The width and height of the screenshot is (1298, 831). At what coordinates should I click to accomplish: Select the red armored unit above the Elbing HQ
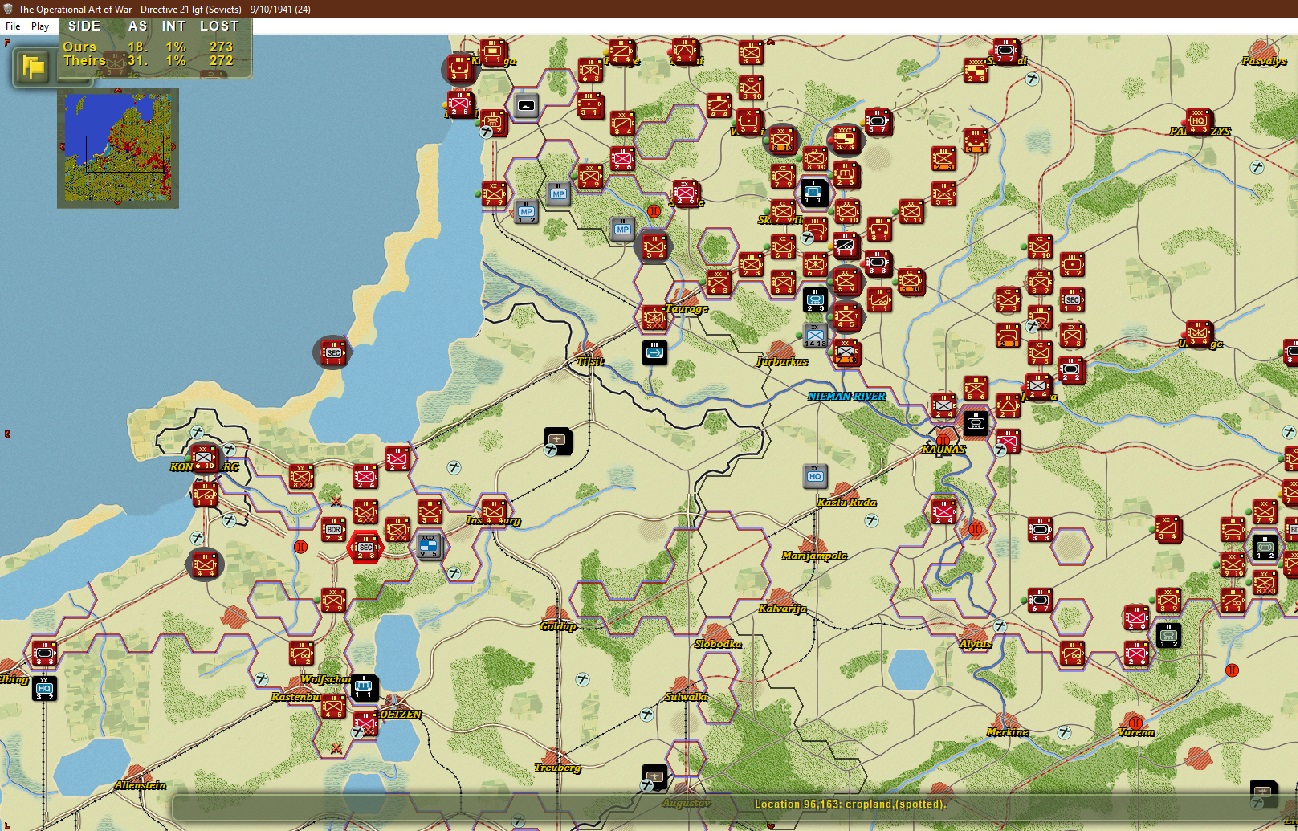point(43,655)
